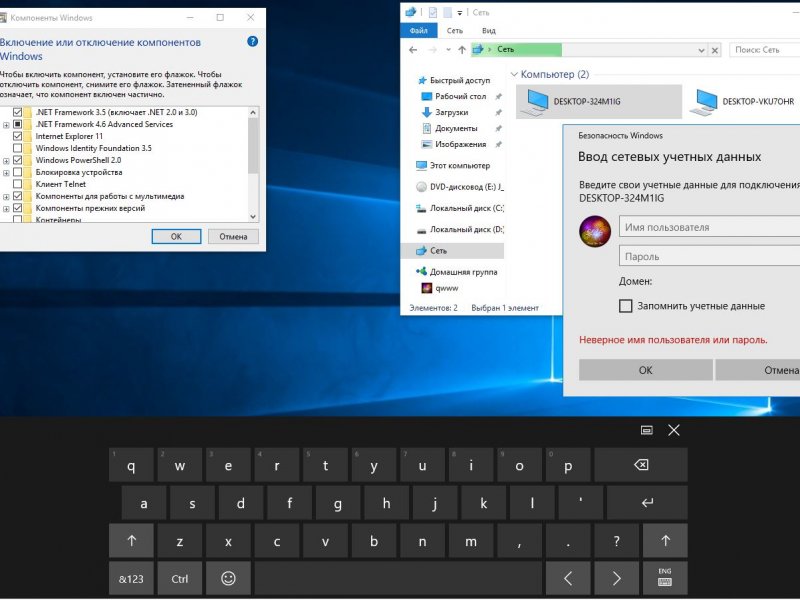Toggle .NET Framework 4.6 Advanced Services checkbox
This screenshot has height=600, width=800.
[x=17, y=124]
